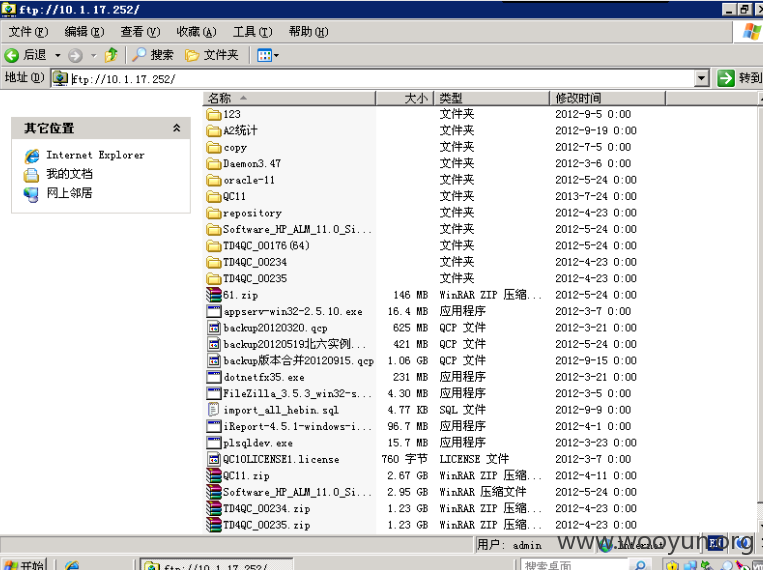Select the TD4QC_00176(64) folder icon
This screenshot has width=763, height=570.
(214, 246)
